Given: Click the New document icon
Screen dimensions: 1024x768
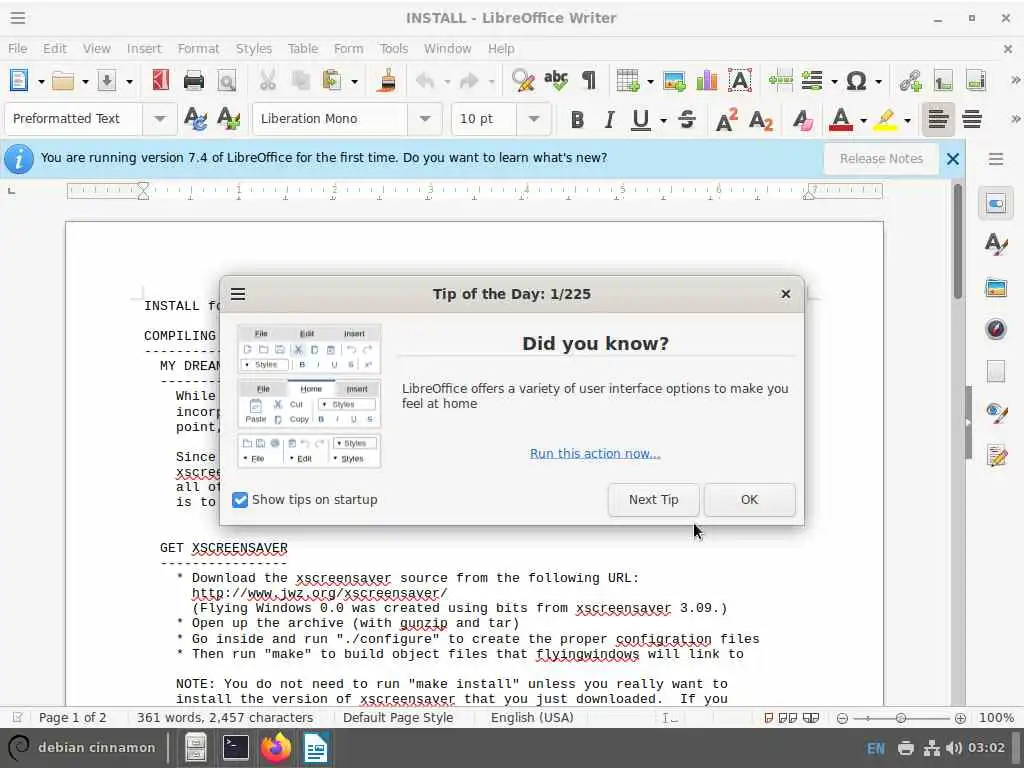Looking at the screenshot, I should click(x=19, y=80).
